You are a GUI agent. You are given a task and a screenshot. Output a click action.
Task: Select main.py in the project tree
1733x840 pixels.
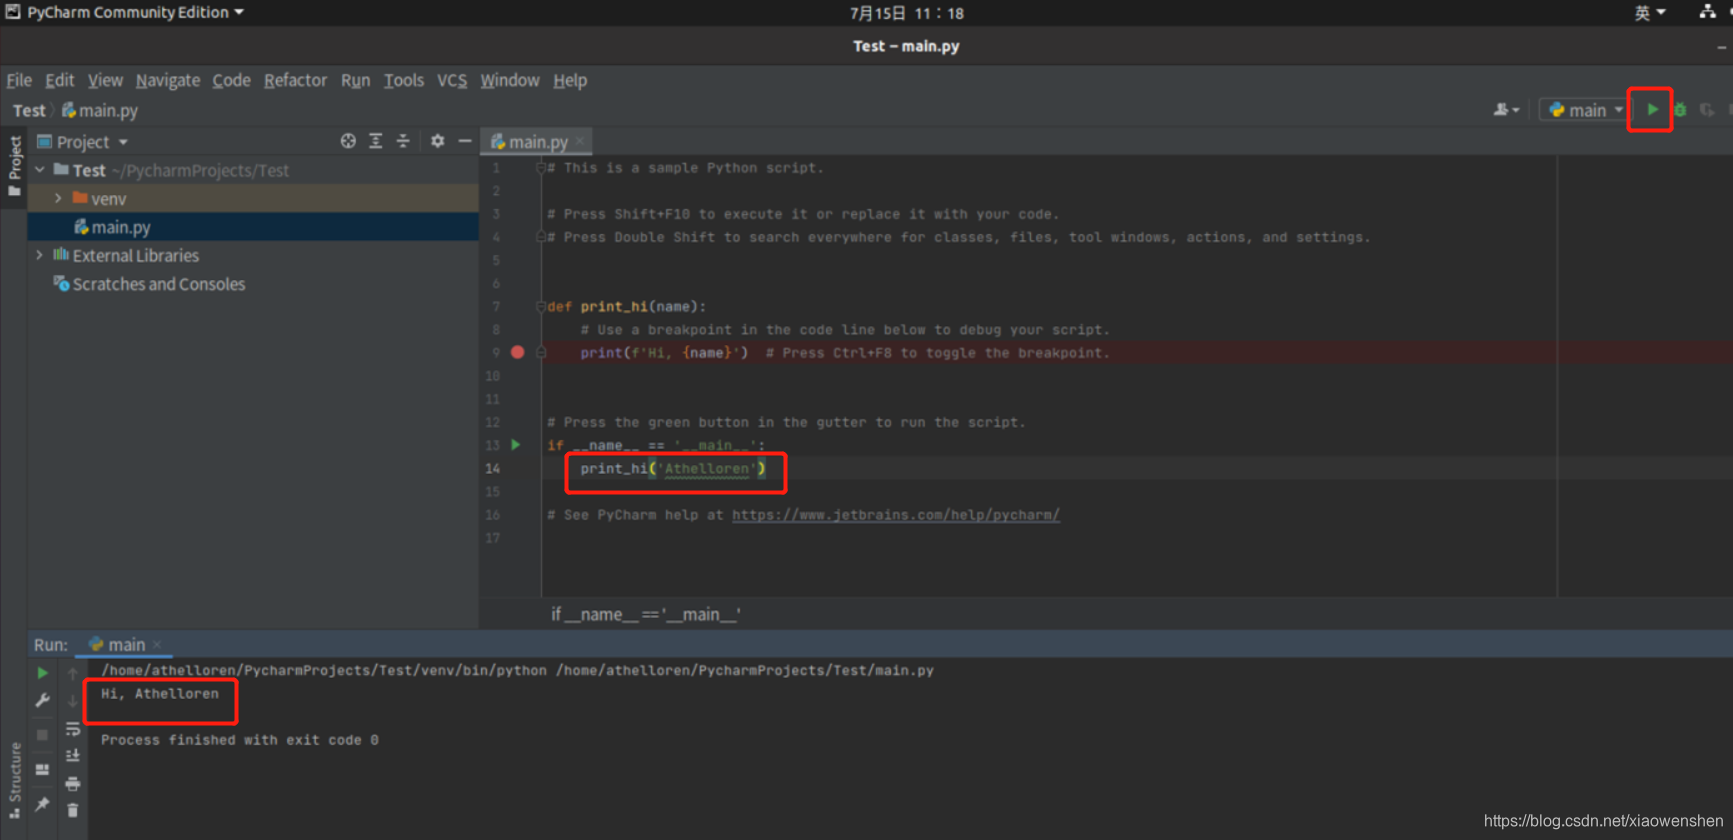coord(253,227)
